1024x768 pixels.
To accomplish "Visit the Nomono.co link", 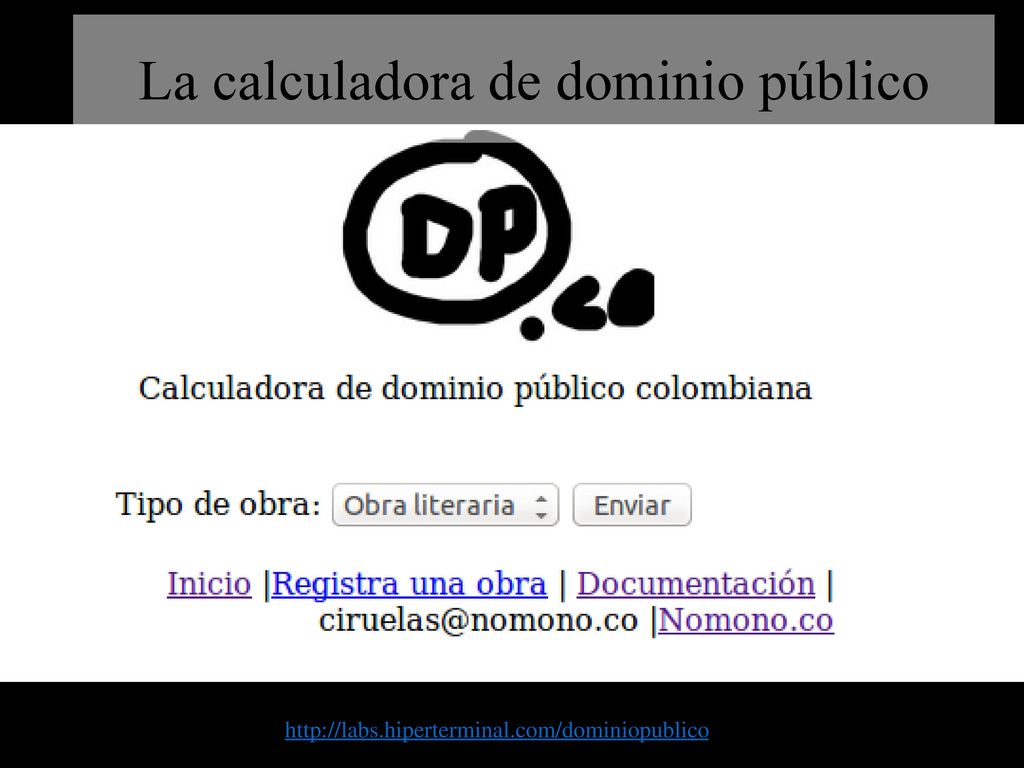I will (x=746, y=620).
